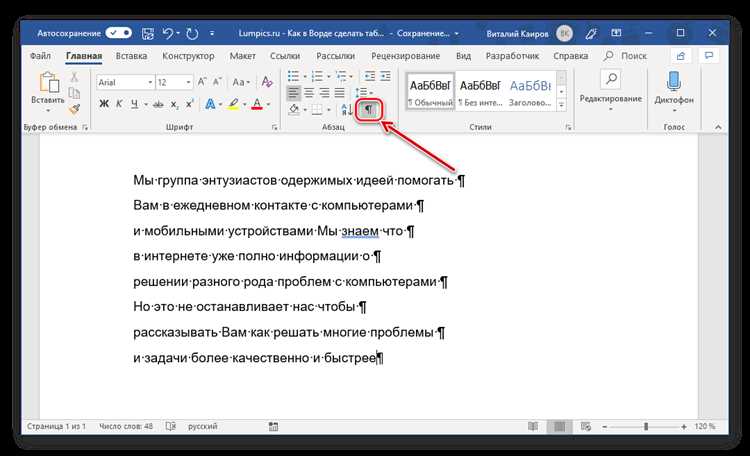Screen dimensions: 750x456
Task: Open the Вставить dropdown arrow
Action: 48,111
